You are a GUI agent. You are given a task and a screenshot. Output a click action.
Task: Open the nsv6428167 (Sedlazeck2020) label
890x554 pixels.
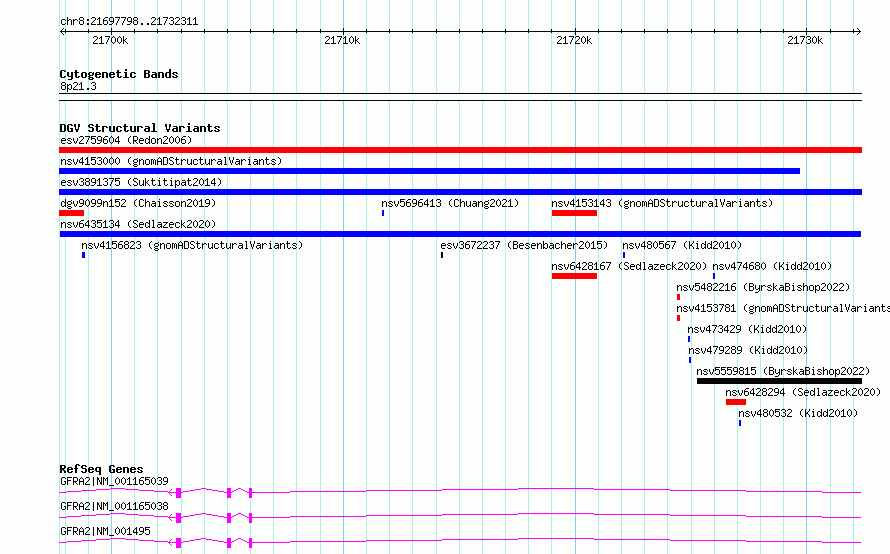(629, 266)
